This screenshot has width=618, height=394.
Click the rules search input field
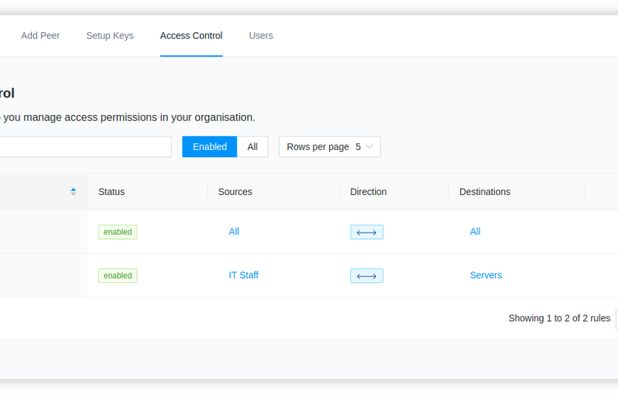(x=85, y=147)
